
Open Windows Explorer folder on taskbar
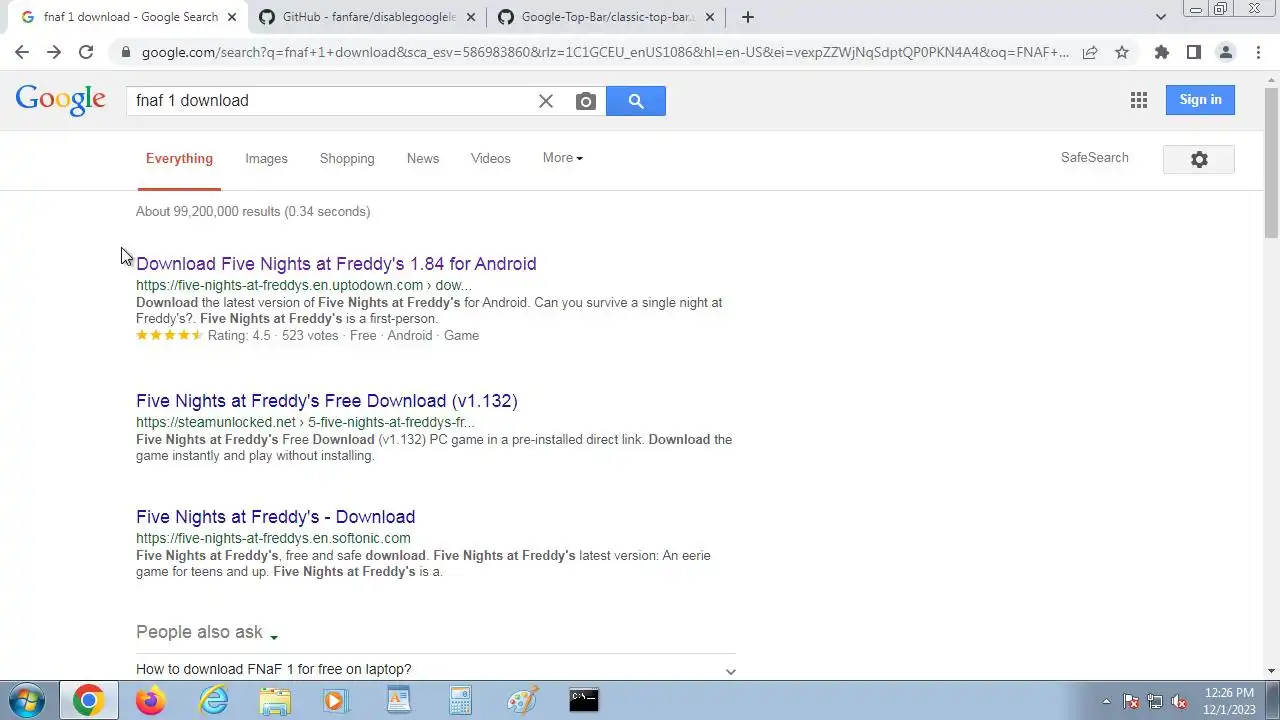pos(275,700)
